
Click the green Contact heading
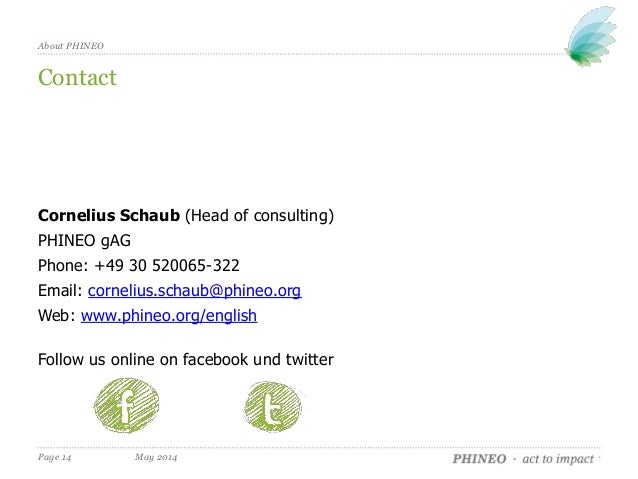click(x=77, y=77)
